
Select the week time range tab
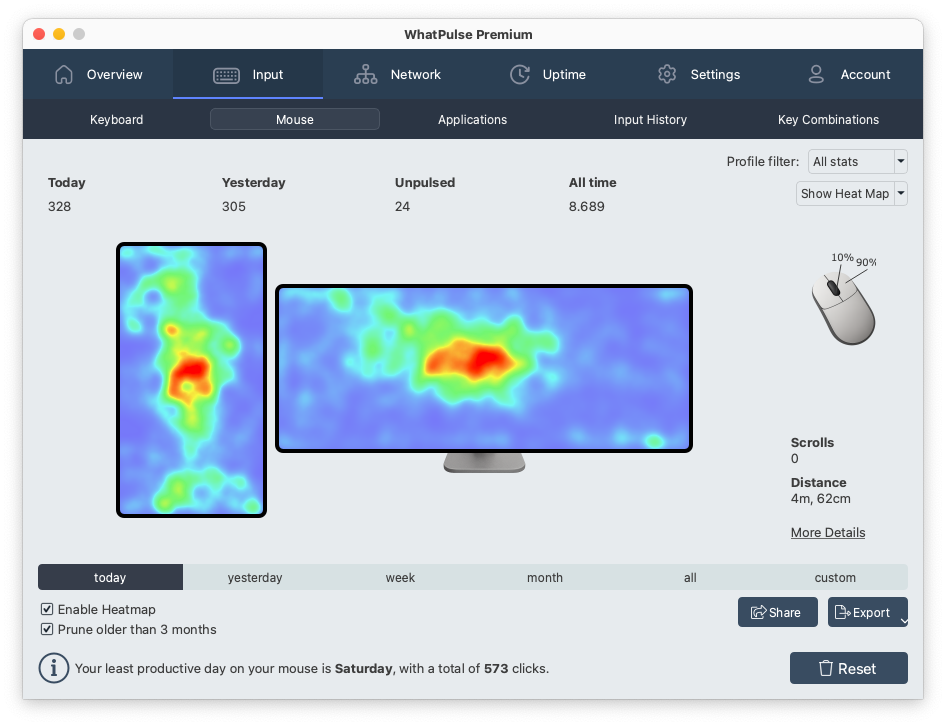pos(400,577)
